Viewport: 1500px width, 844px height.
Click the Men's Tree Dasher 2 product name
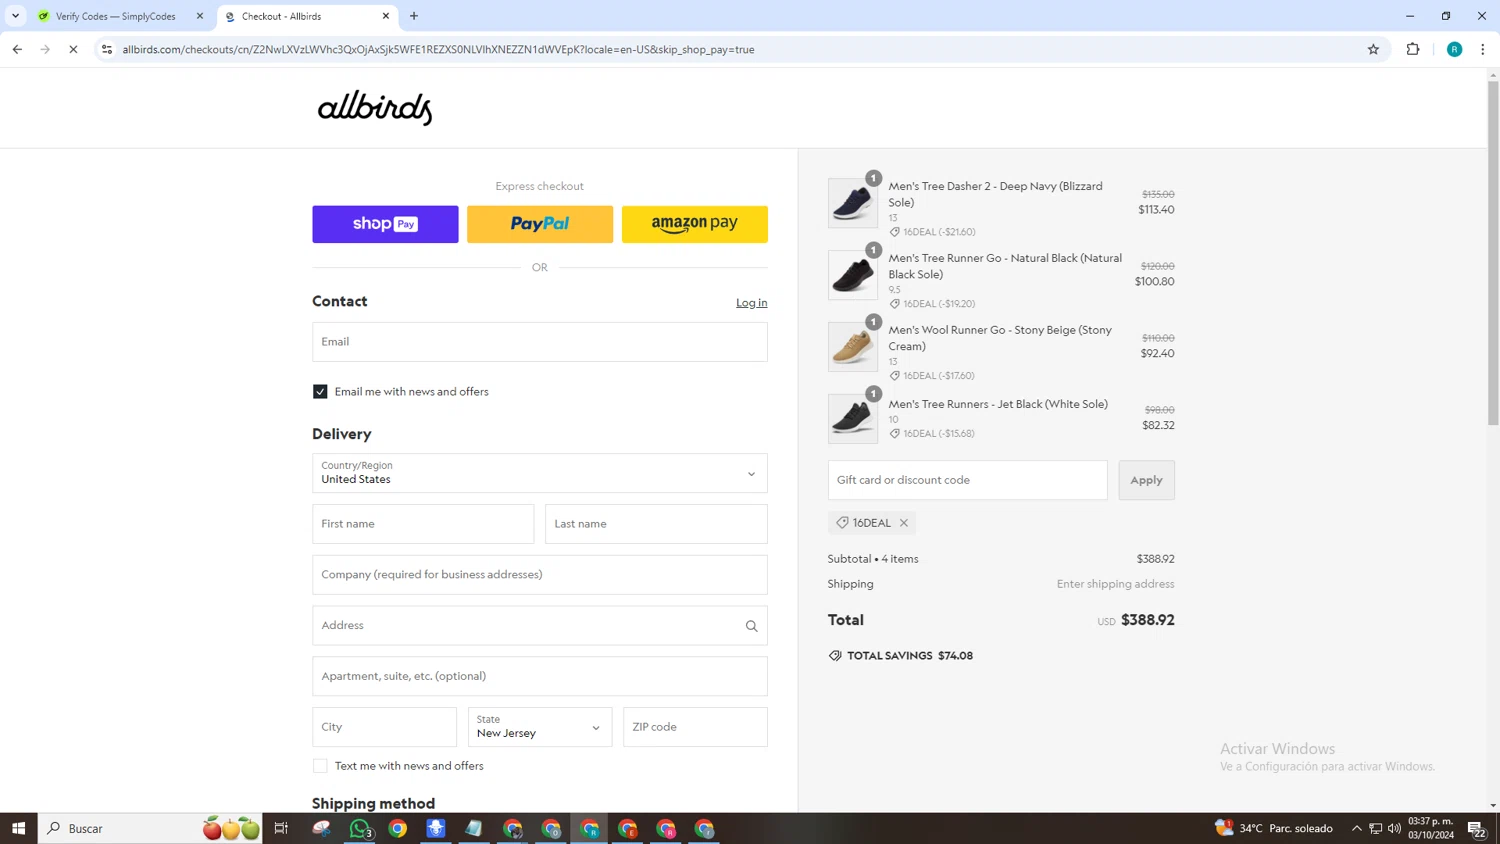point(995,194)
